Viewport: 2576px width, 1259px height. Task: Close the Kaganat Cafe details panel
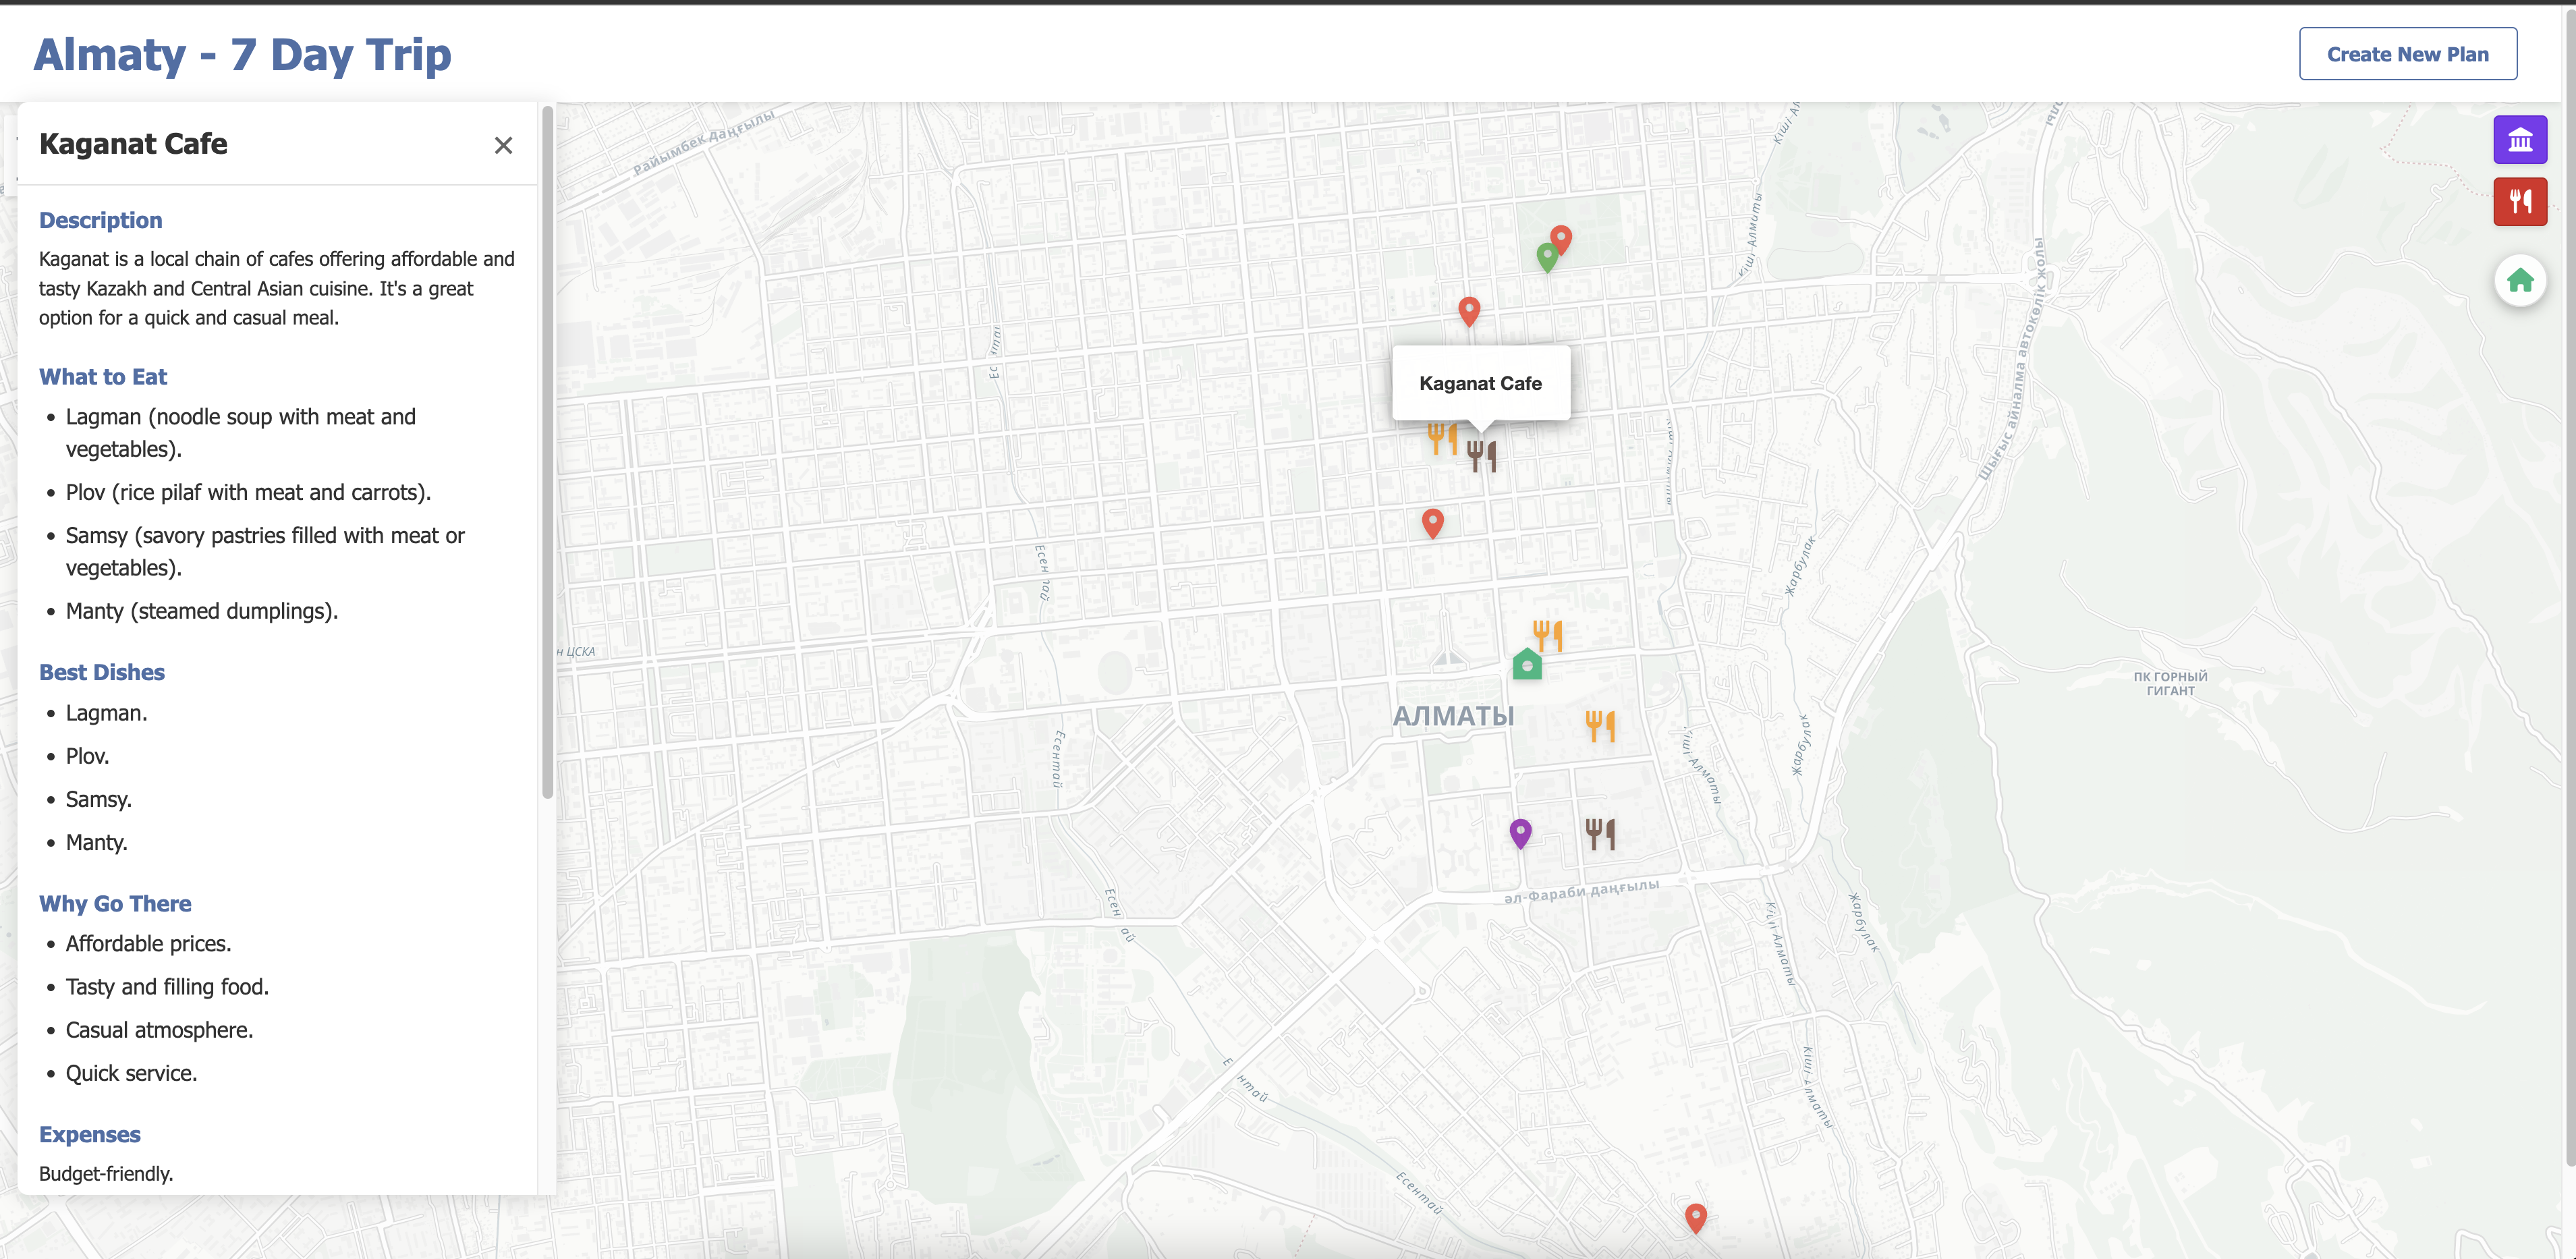coord(503,146)
